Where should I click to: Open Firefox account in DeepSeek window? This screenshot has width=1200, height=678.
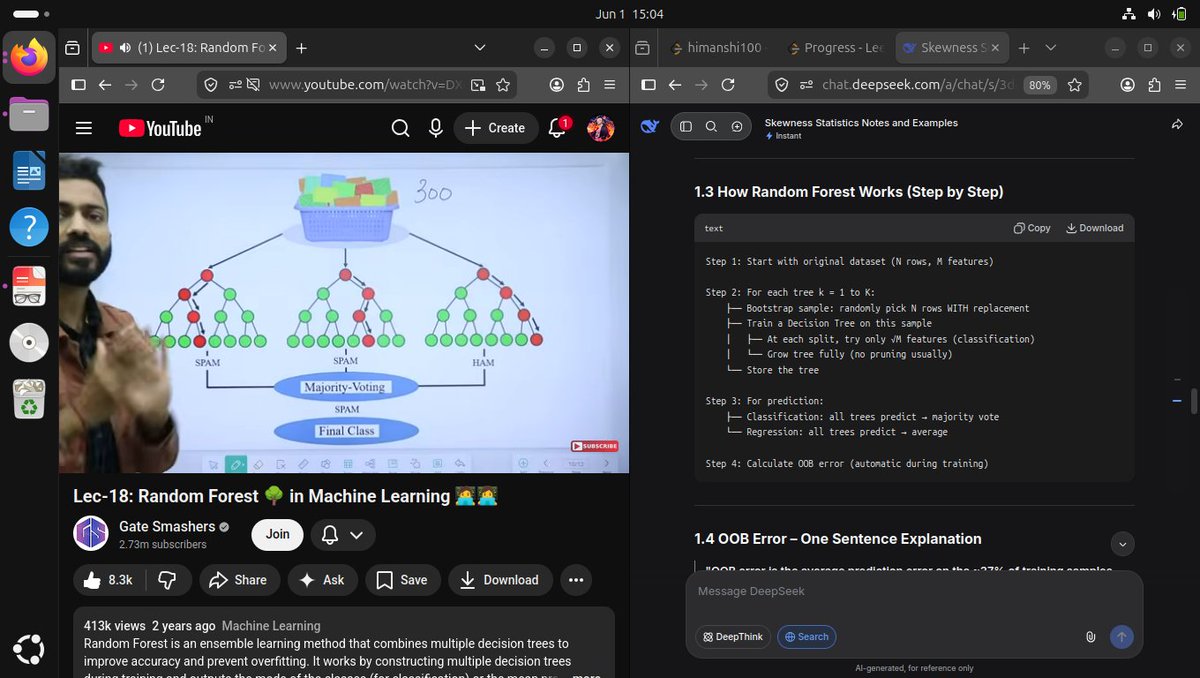point(1128,85)
